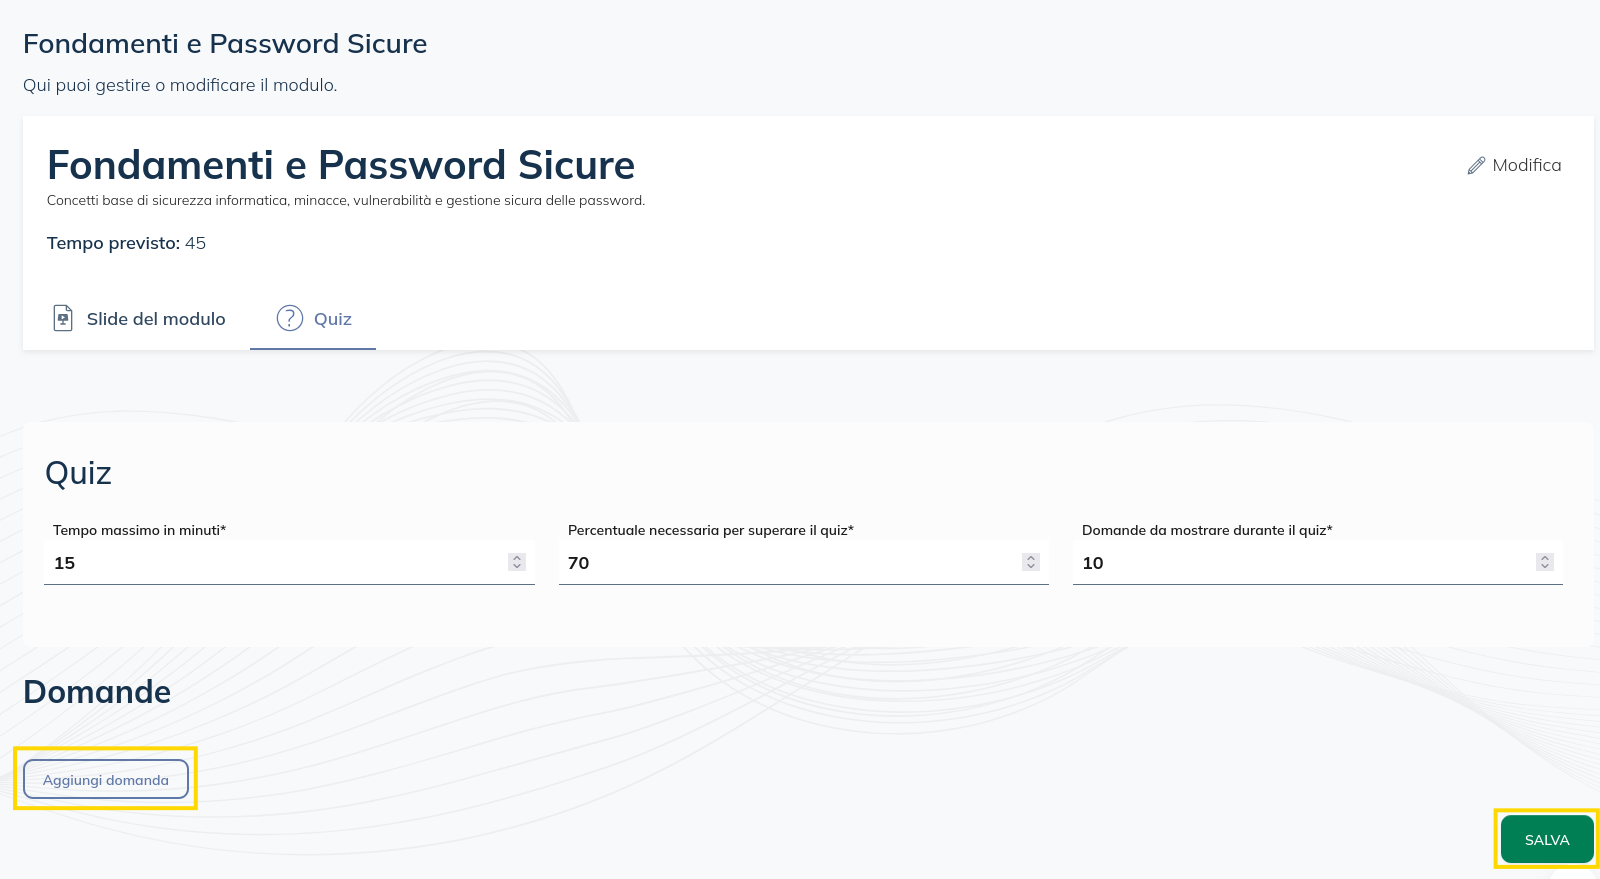Click the Quiz section heading
Image resolution: width=1600 pixels, height=879 pixels.
(x=79, y=473)
